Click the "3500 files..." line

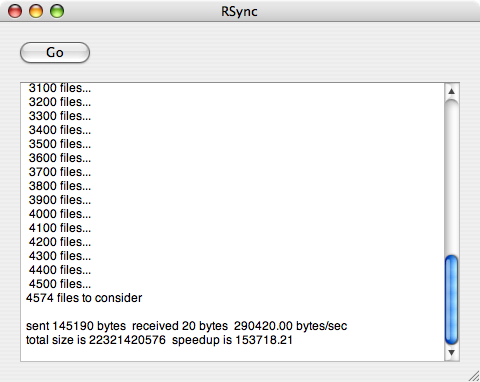coord(60,144)
